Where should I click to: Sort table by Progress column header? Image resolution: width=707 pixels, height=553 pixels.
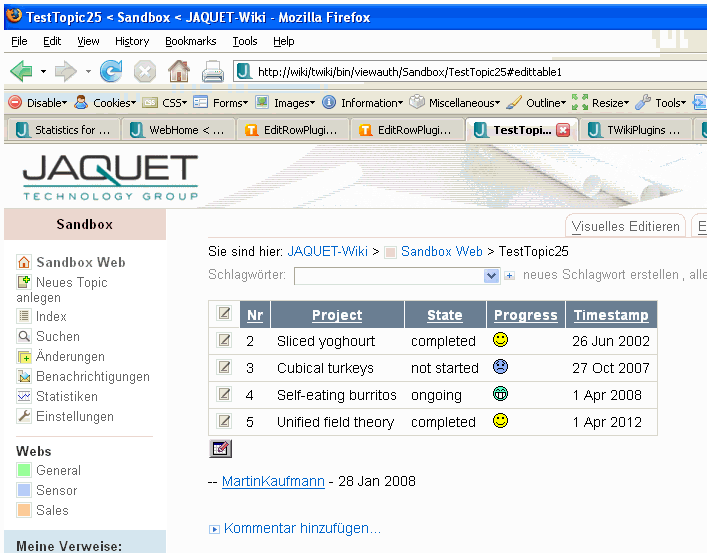click(525, 315)
